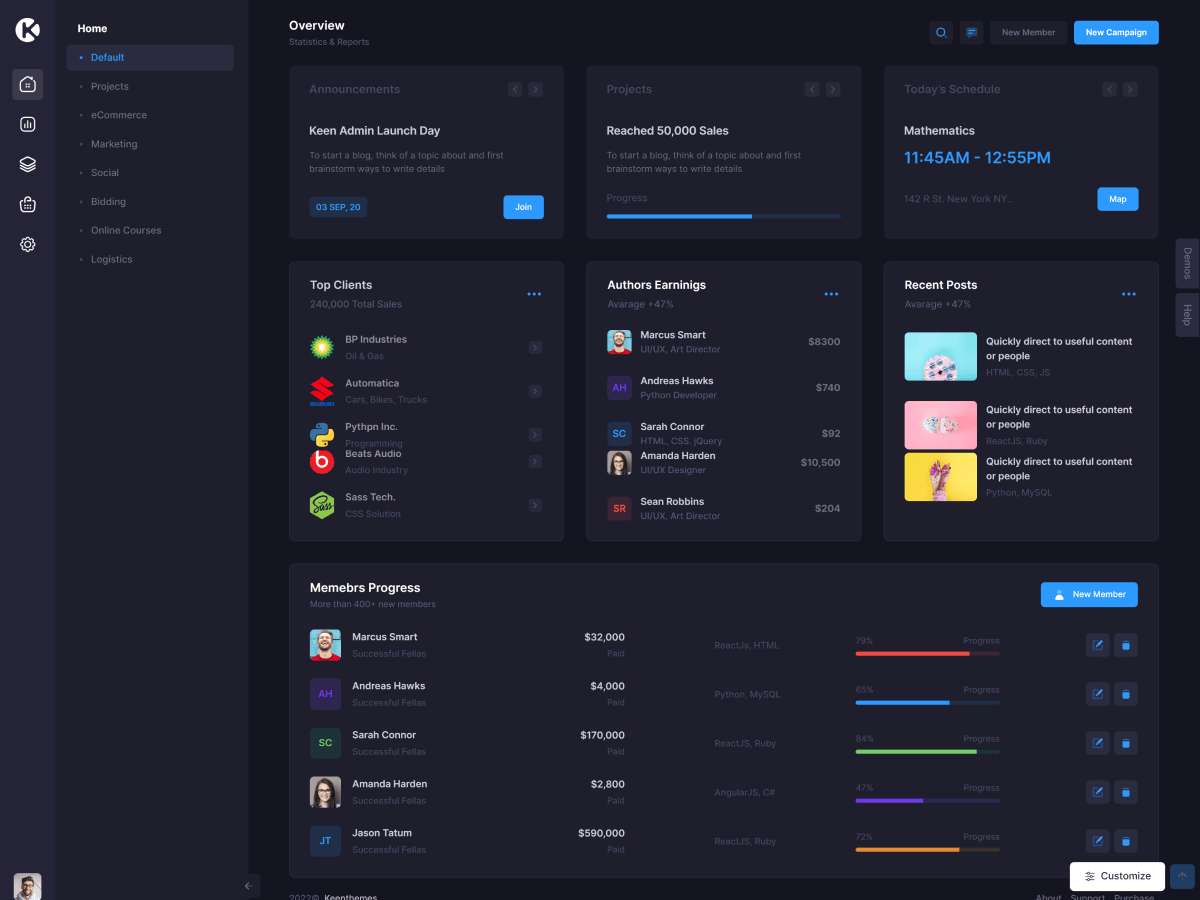This screenshot has height=900, width=1200.
Task: Open the first Recent Posts thumbnail image
Action: (940, 357)
